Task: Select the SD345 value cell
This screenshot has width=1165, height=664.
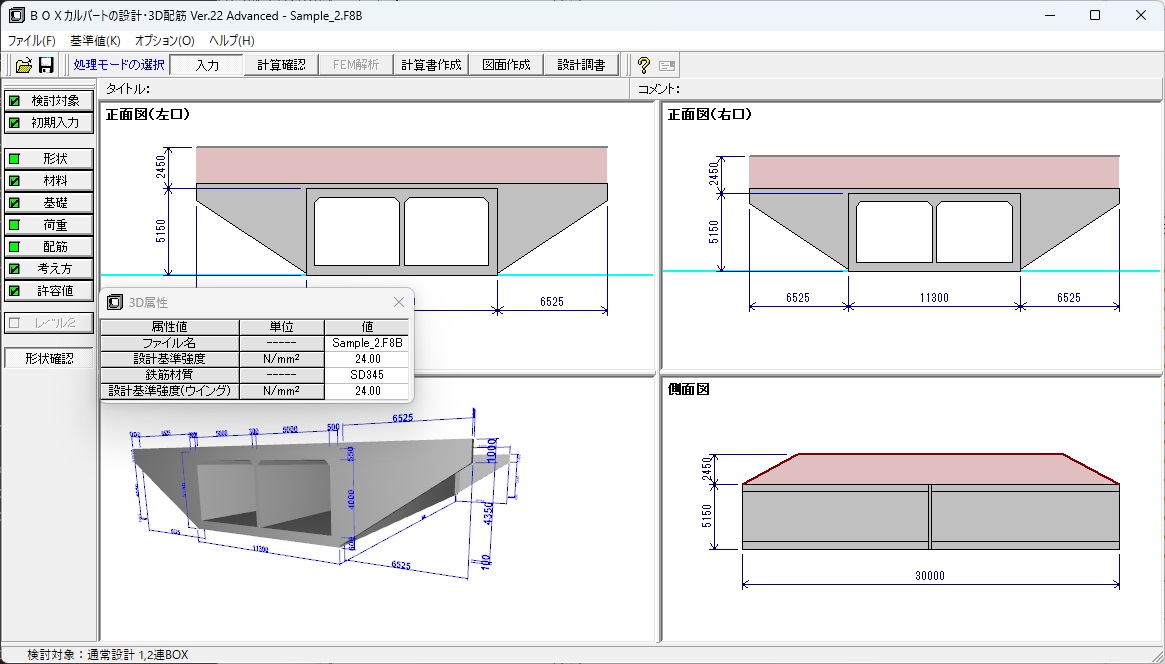Action: 366,375
